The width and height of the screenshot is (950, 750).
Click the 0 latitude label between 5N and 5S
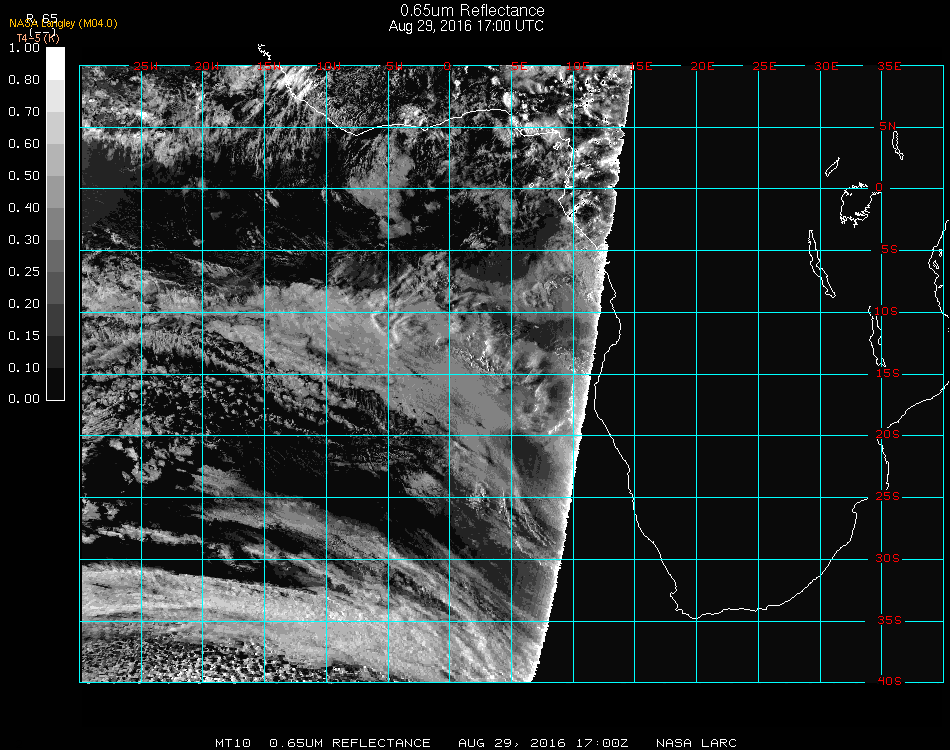point(879,187)
